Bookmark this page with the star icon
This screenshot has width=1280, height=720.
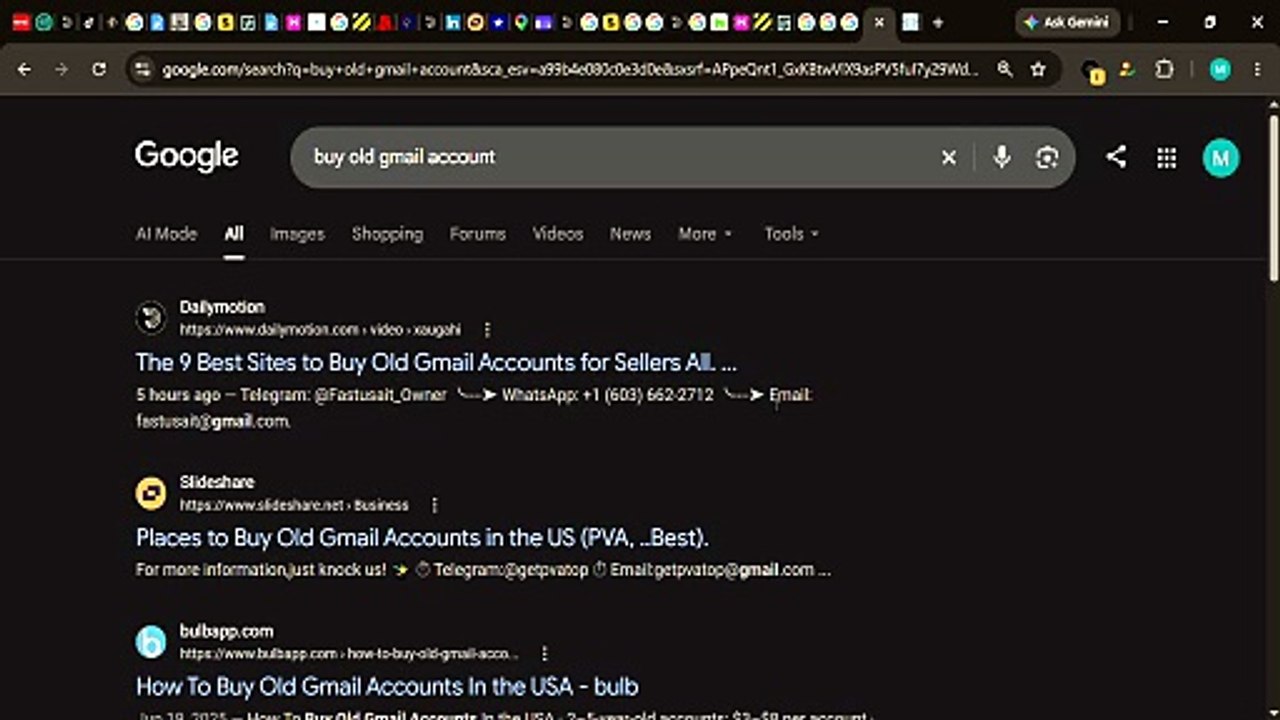(1038, 69)
